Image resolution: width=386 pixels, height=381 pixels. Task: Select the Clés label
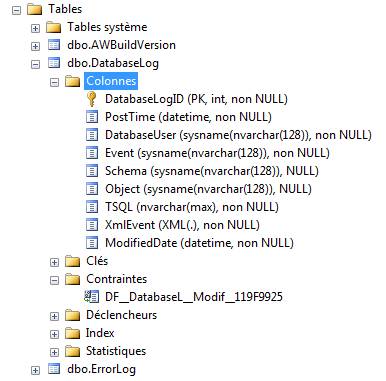point(97,261)
